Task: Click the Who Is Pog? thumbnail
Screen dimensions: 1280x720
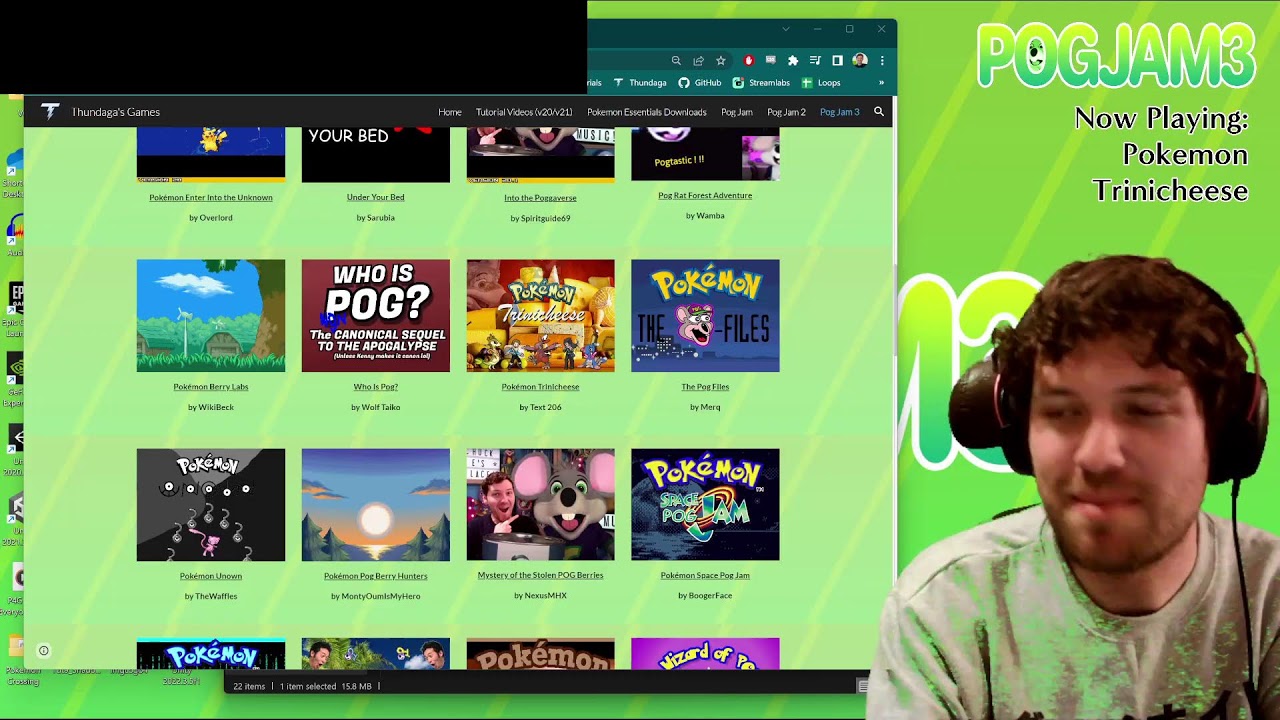Action: coord(376,316)
